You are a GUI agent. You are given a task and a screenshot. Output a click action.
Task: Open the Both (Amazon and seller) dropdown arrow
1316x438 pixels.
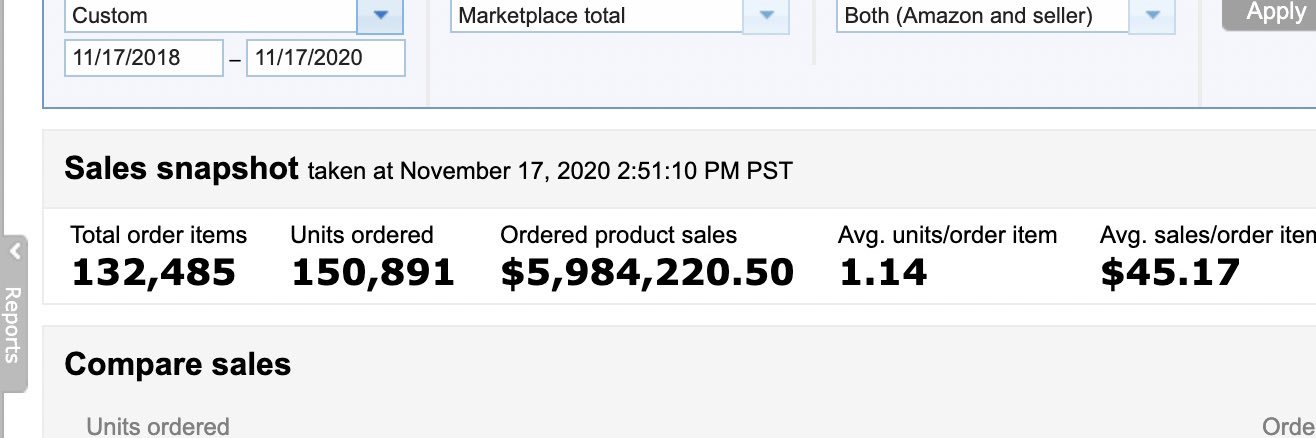coord(1152,16)
